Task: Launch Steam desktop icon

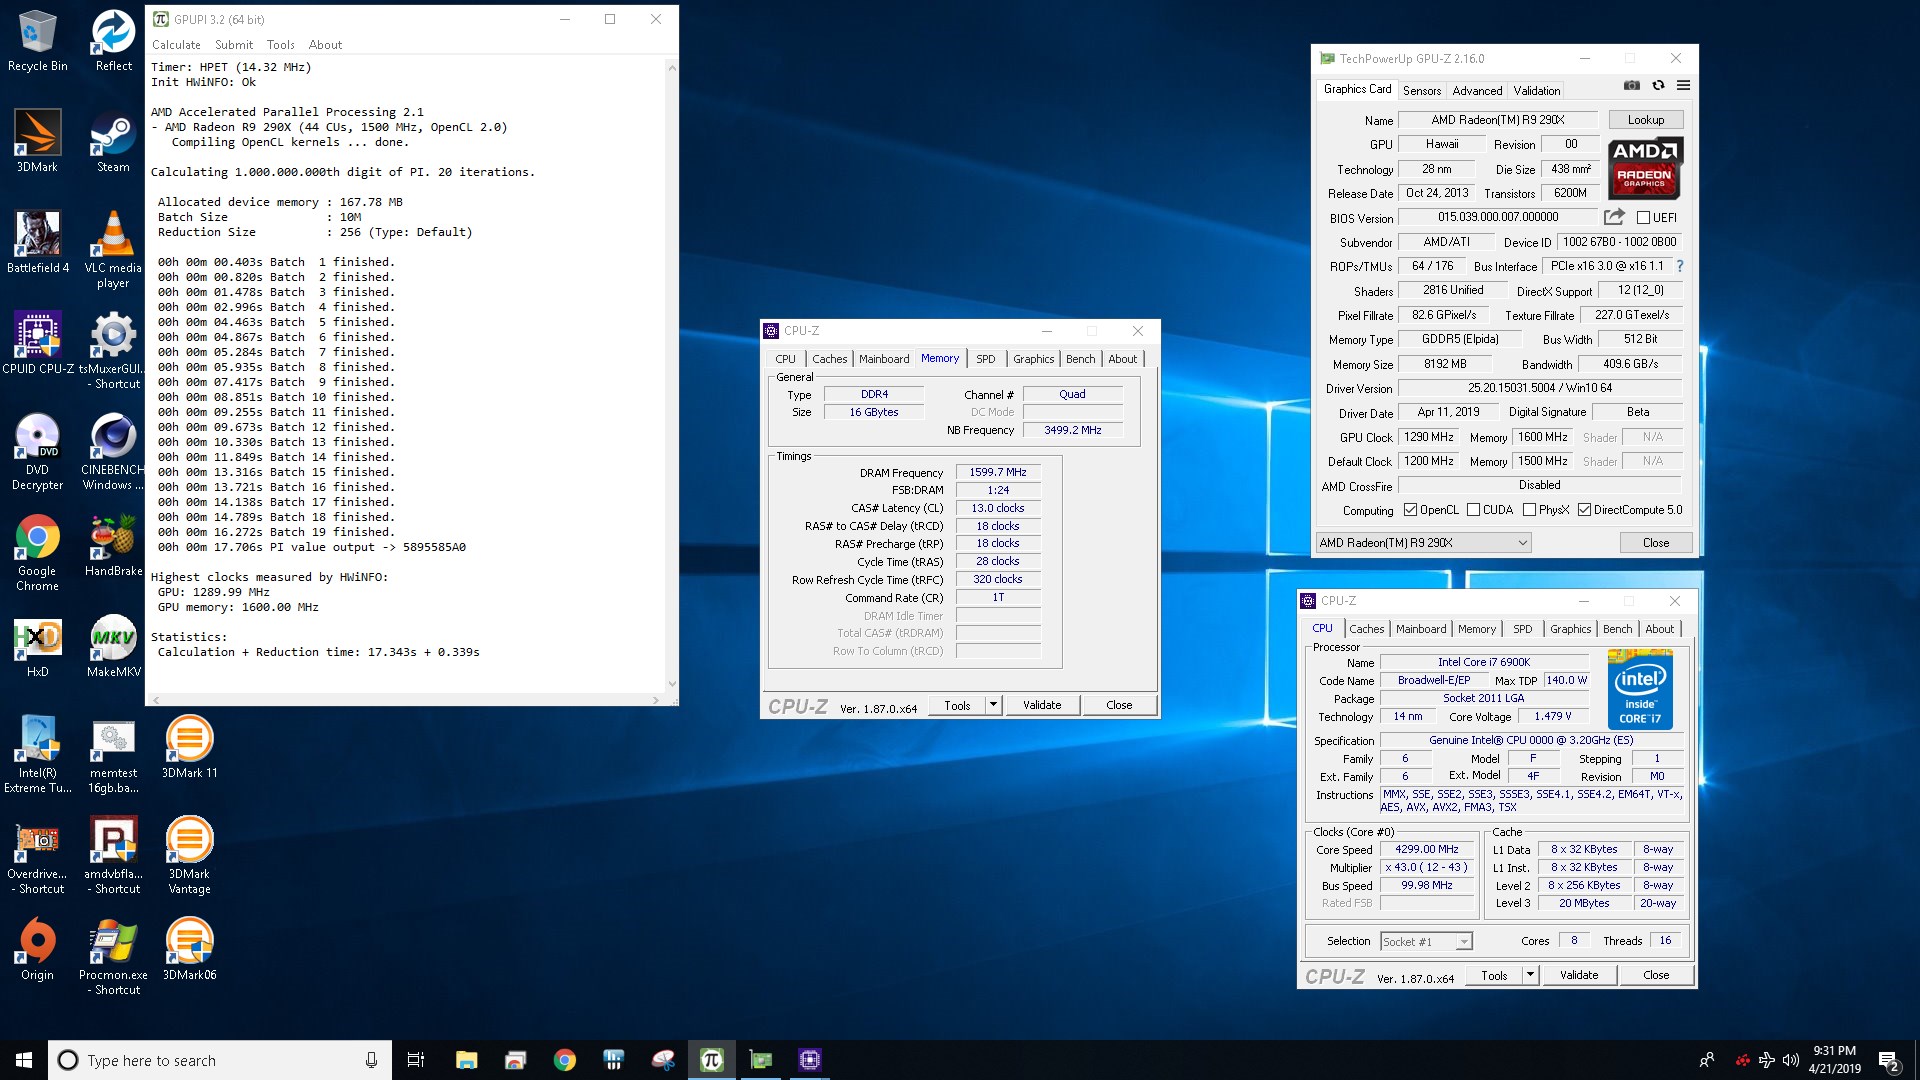Action: pos(113,141)
